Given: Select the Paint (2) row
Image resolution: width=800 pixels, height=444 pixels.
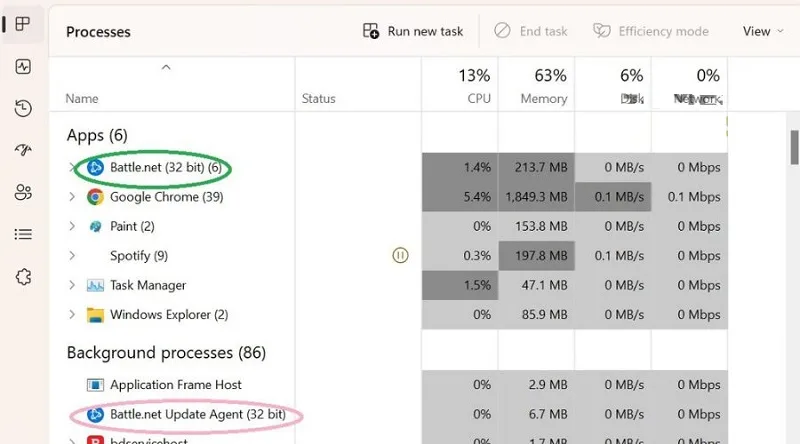Looking at the screenshot, I should point(388,227).
